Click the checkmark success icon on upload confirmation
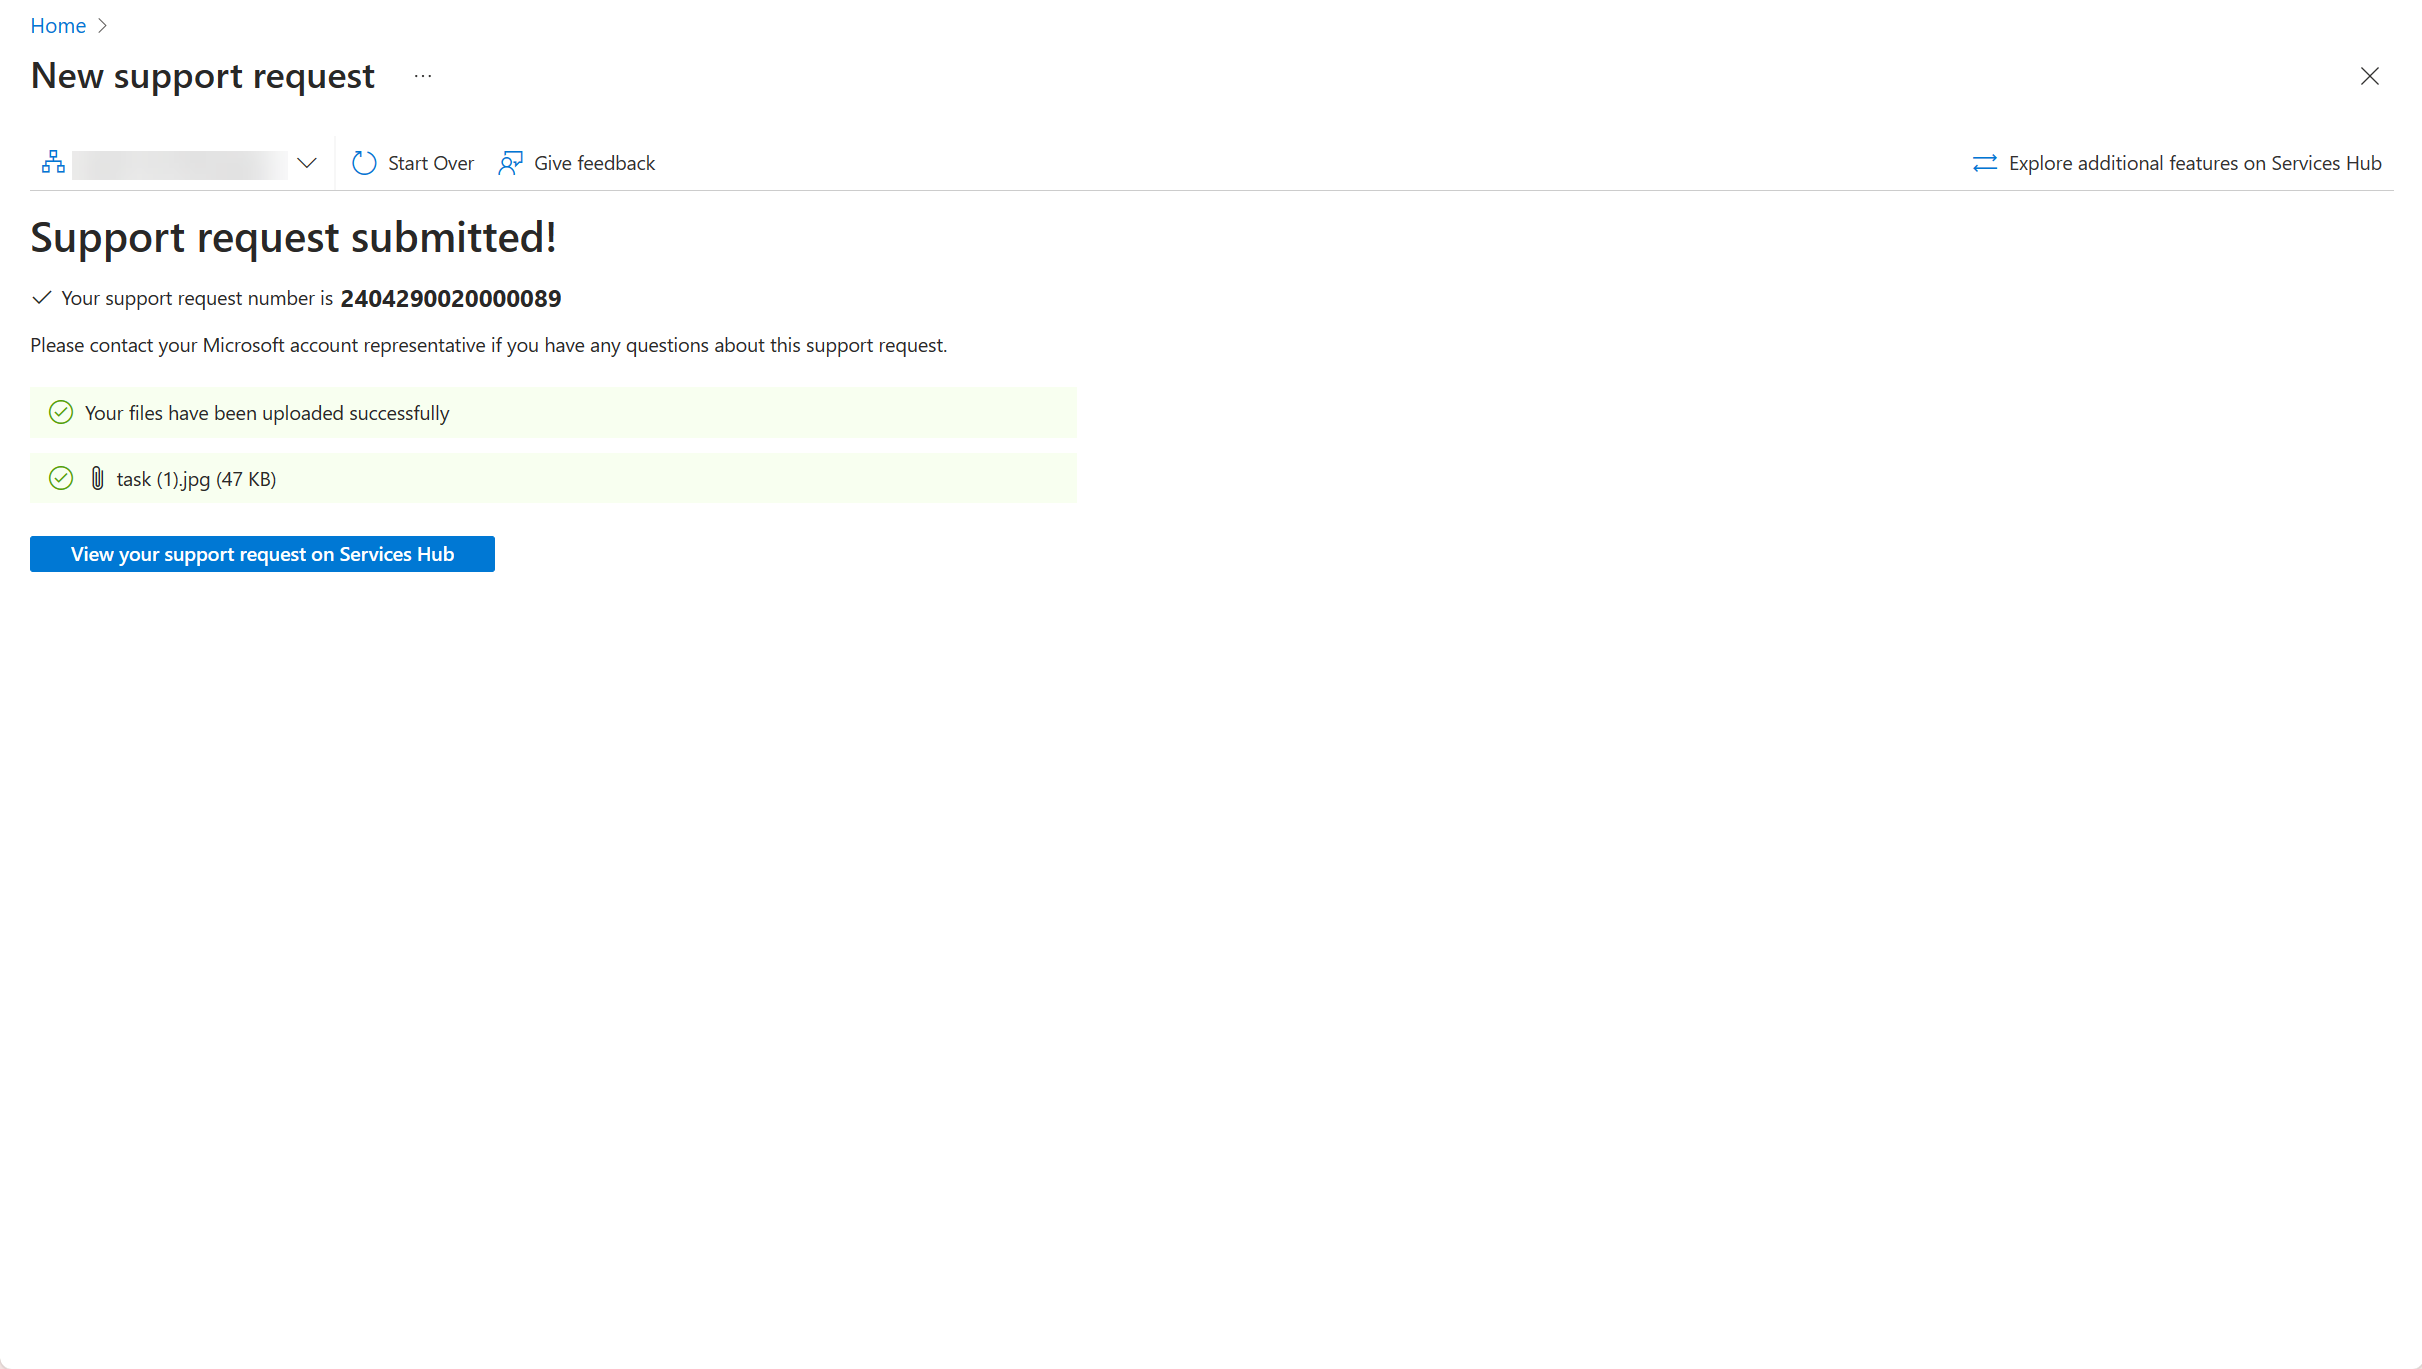The image size is (2422, 1369). pyautogui.click(x=62, y=413)
